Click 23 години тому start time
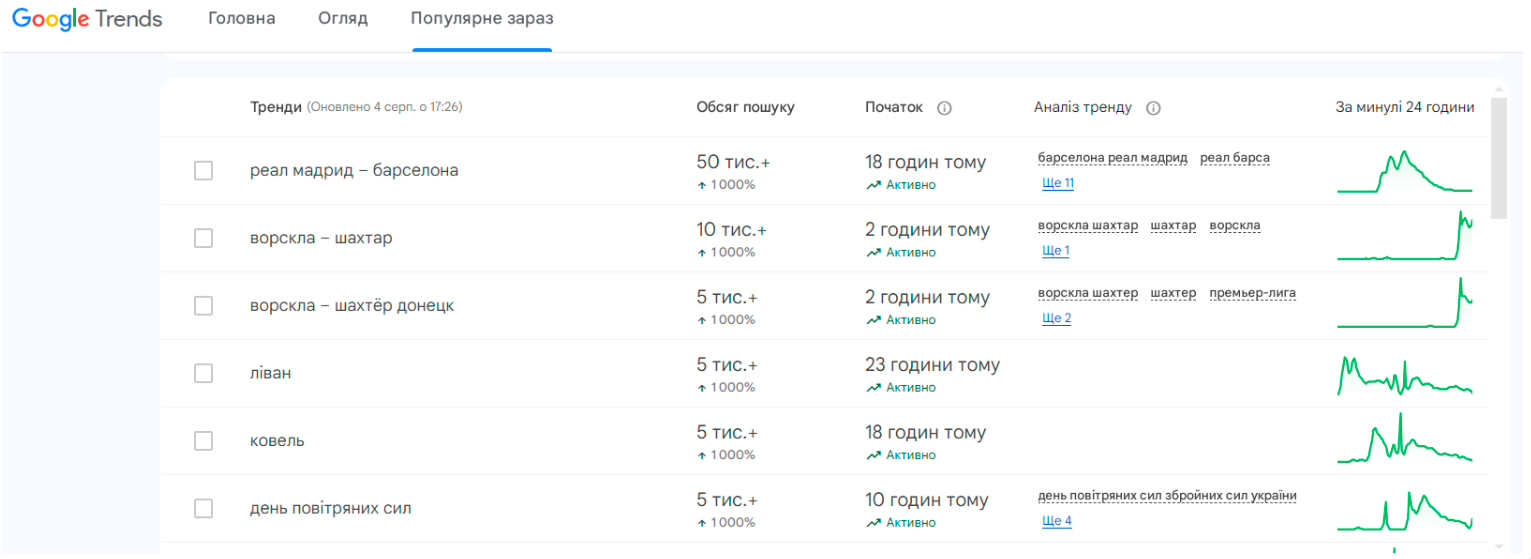The width and height of the screenshot is (1531, 559). pyautogui.click(x=932, y=365)
